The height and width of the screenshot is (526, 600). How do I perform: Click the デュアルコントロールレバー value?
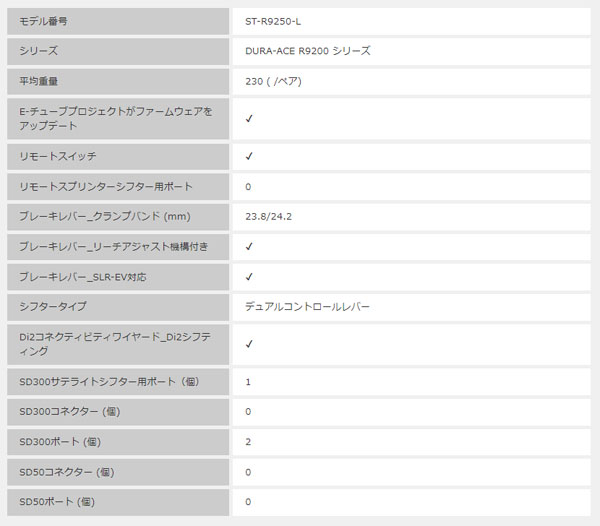(307, 307)
